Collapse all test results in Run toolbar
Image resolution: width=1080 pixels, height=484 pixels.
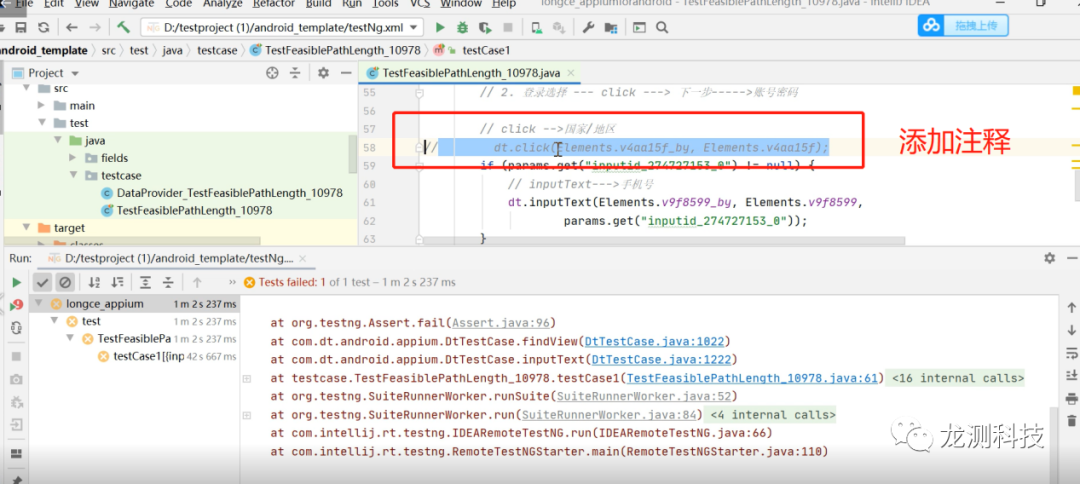pyautogui.click(x=168, y=282)
